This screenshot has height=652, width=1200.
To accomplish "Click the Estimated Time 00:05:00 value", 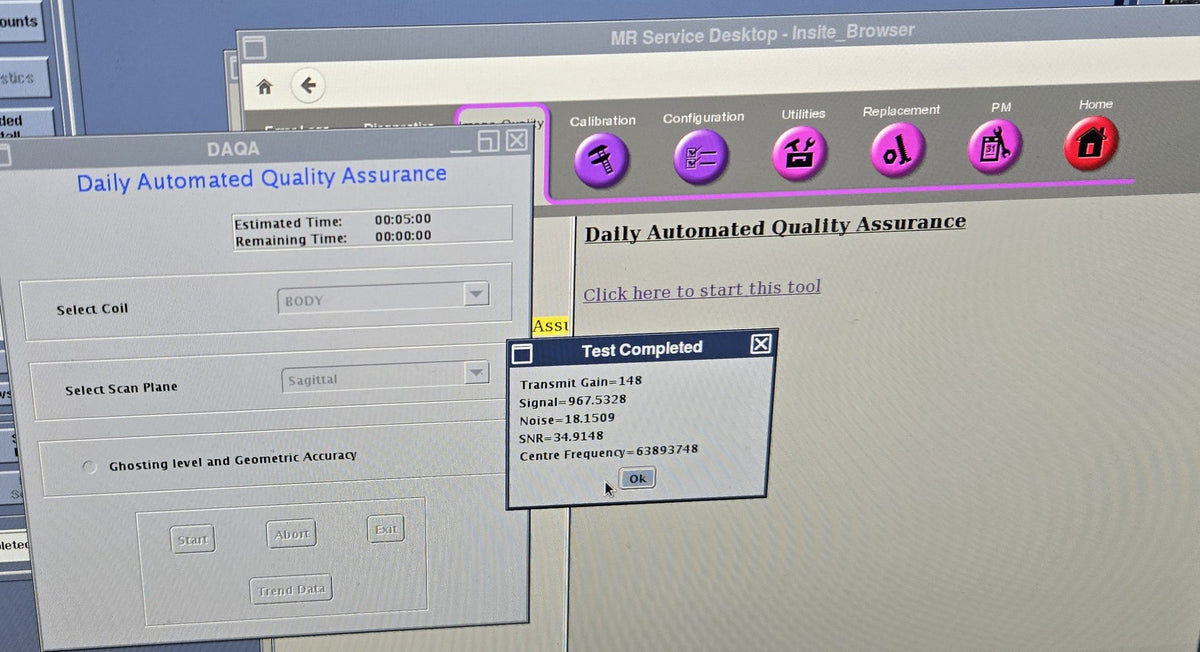I will coord(403,219).
